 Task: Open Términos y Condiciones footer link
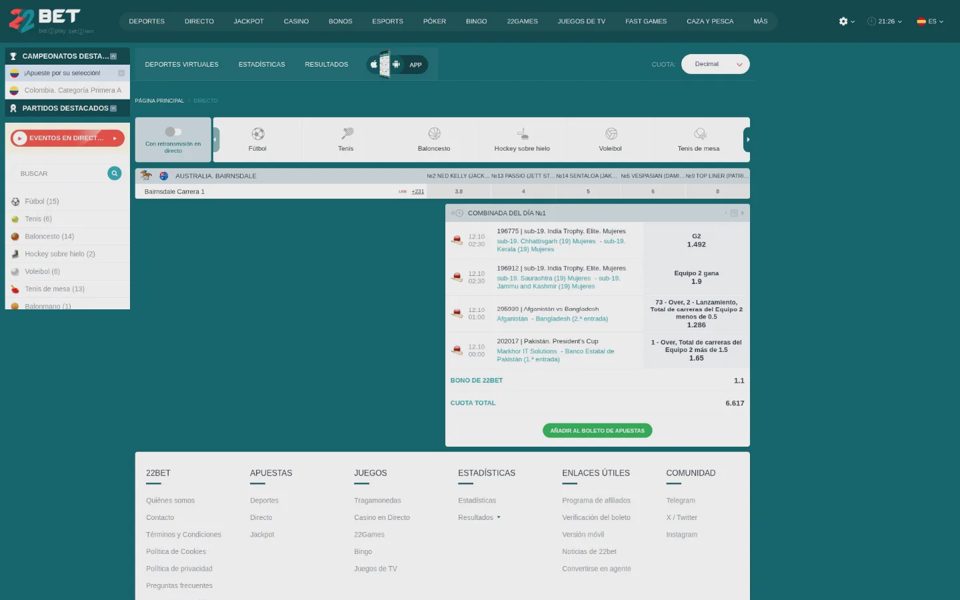183,534
